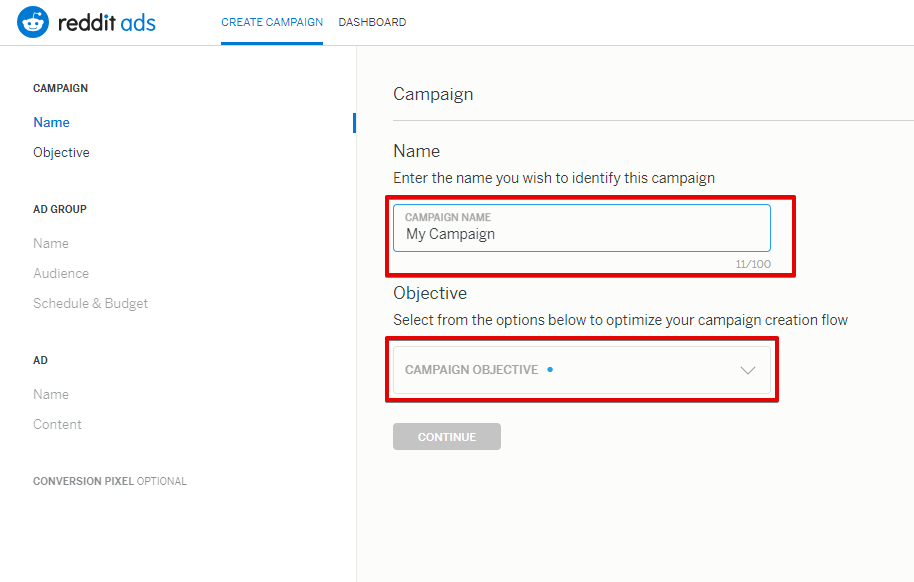The image size is (914, 582).
Task: Click the 11/100 character counter
Action: click(753, 264)
